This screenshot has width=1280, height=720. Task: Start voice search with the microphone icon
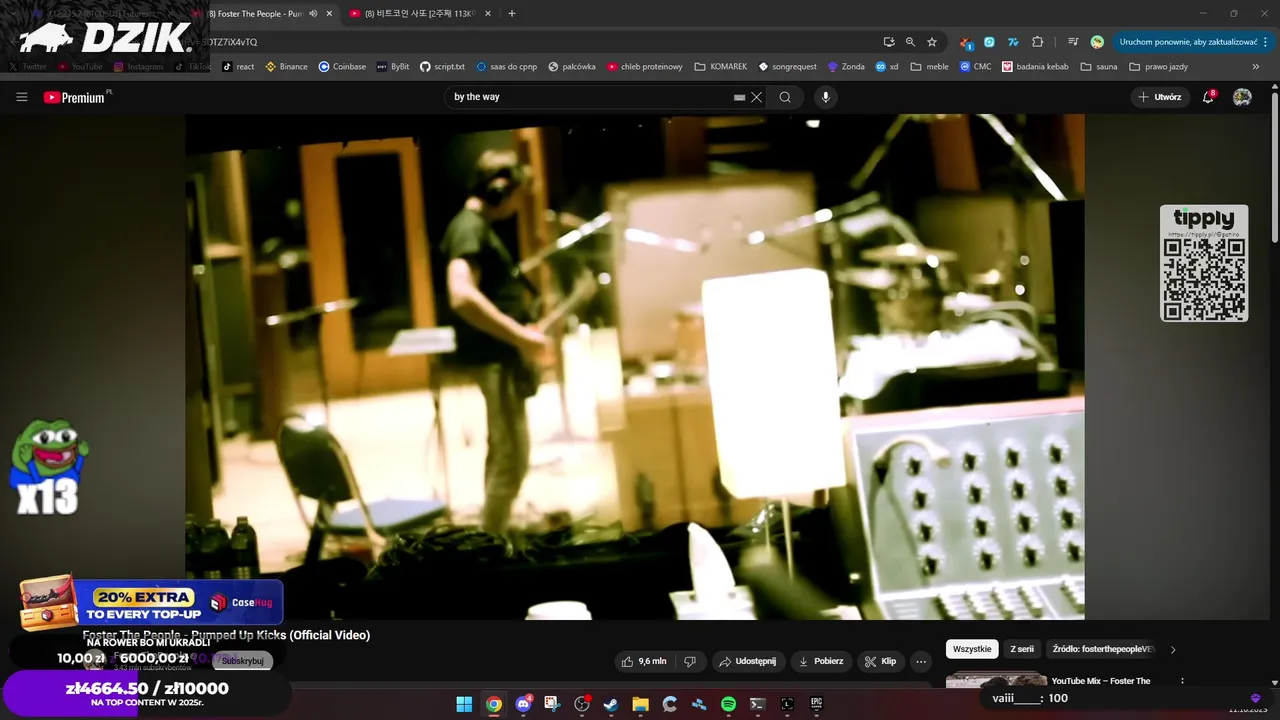(825, 97)
